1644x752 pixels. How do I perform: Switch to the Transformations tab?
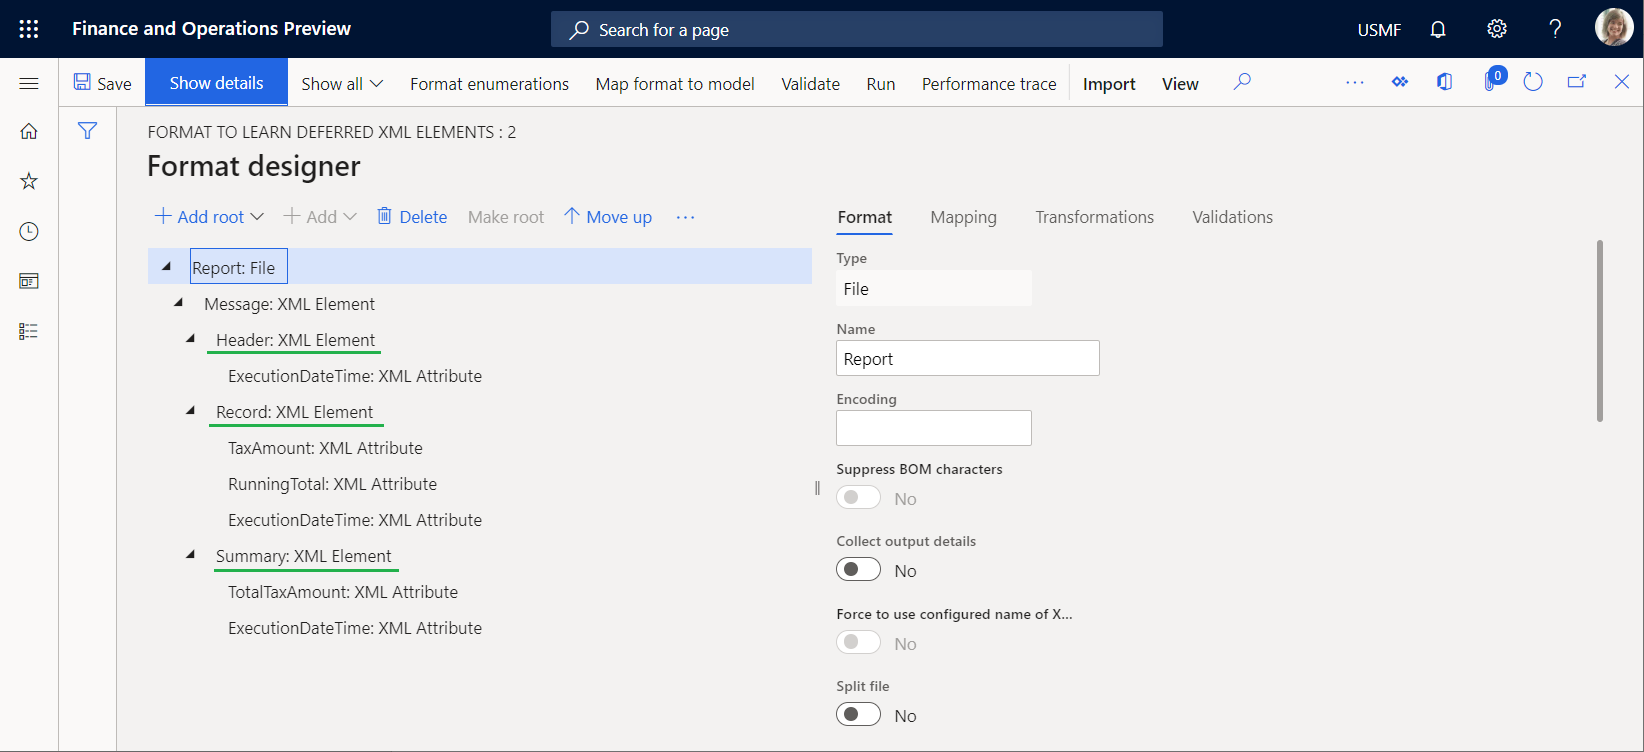pos(1094,217)
